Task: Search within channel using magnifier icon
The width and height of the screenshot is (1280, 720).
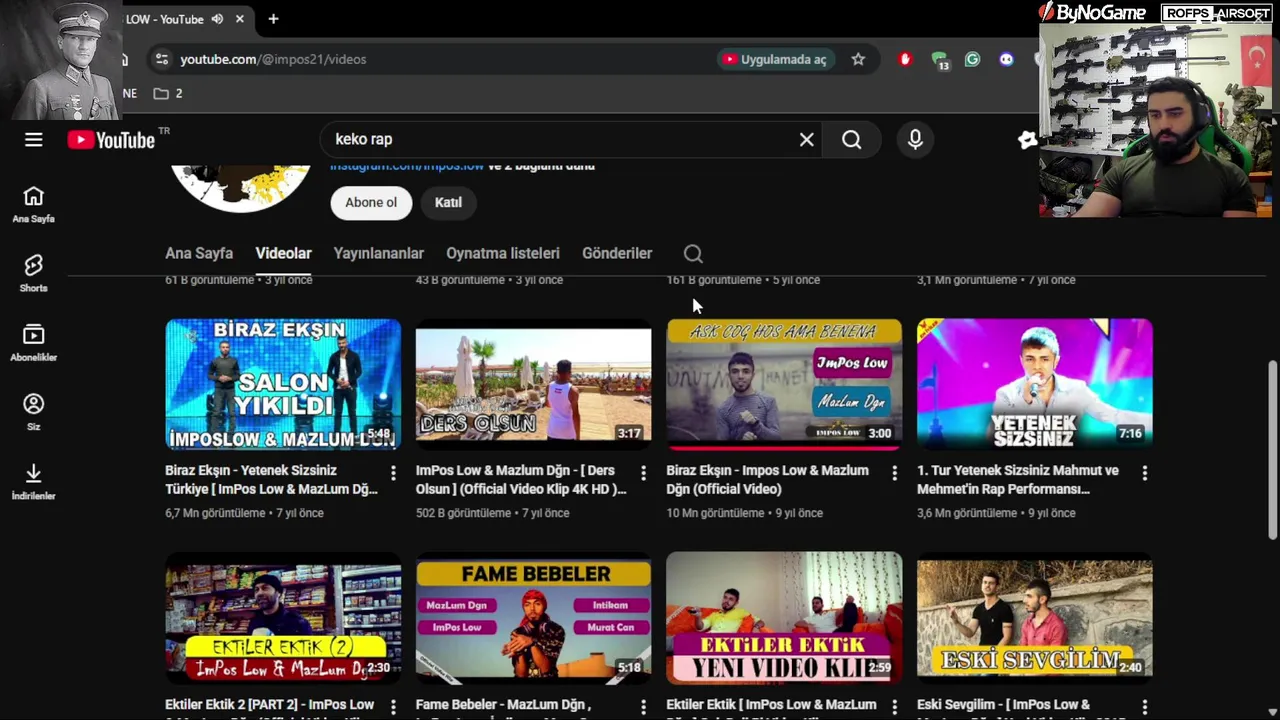Action: pos(693,254)
